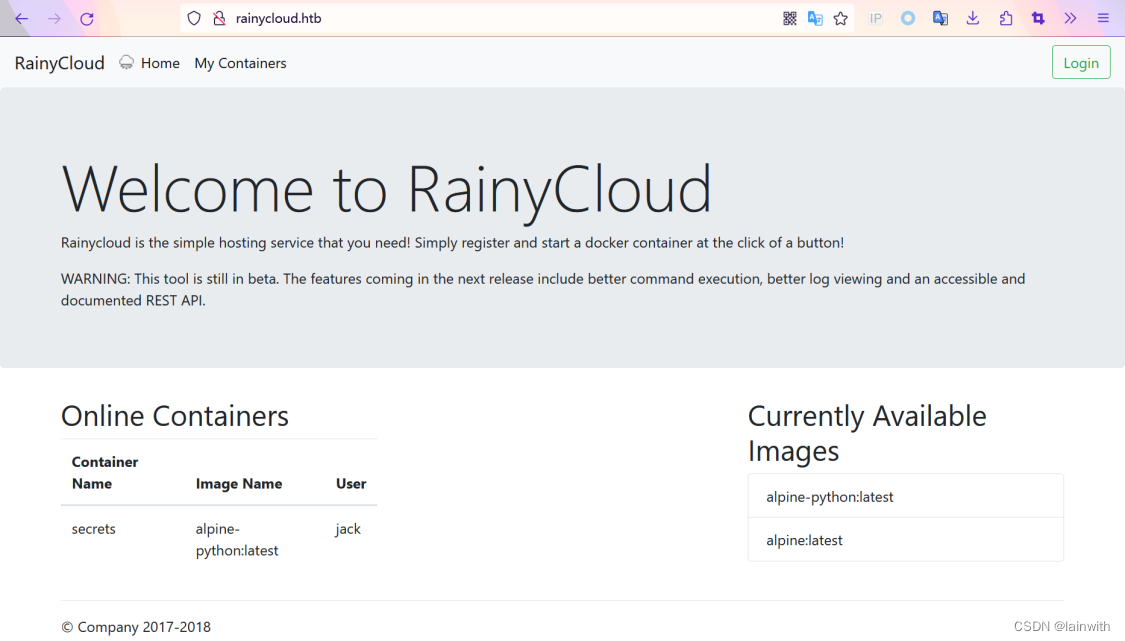Click the browser forward arrow
1125x641 pixels.
pos(54,19)
